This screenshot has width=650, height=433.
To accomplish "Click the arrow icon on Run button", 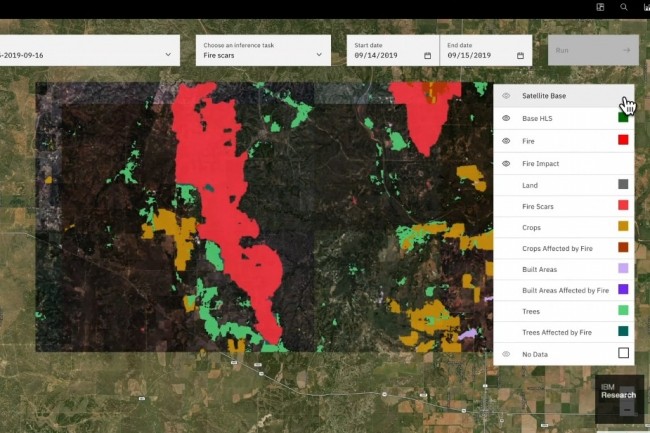I will 625,50.
